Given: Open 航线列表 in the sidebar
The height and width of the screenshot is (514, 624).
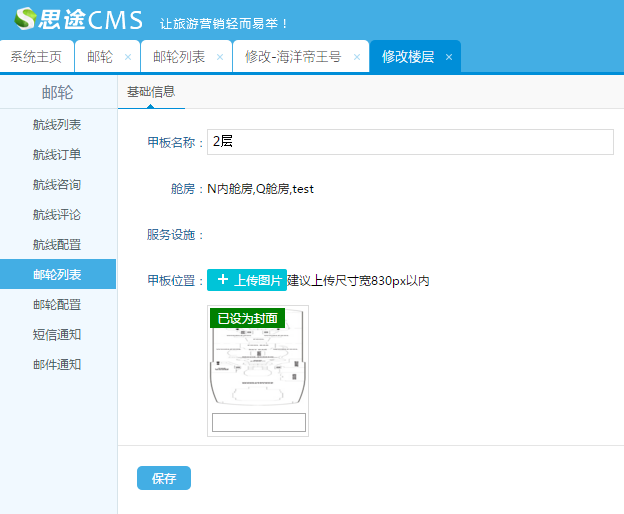Looking at the screenshot, I should point(57,125).
